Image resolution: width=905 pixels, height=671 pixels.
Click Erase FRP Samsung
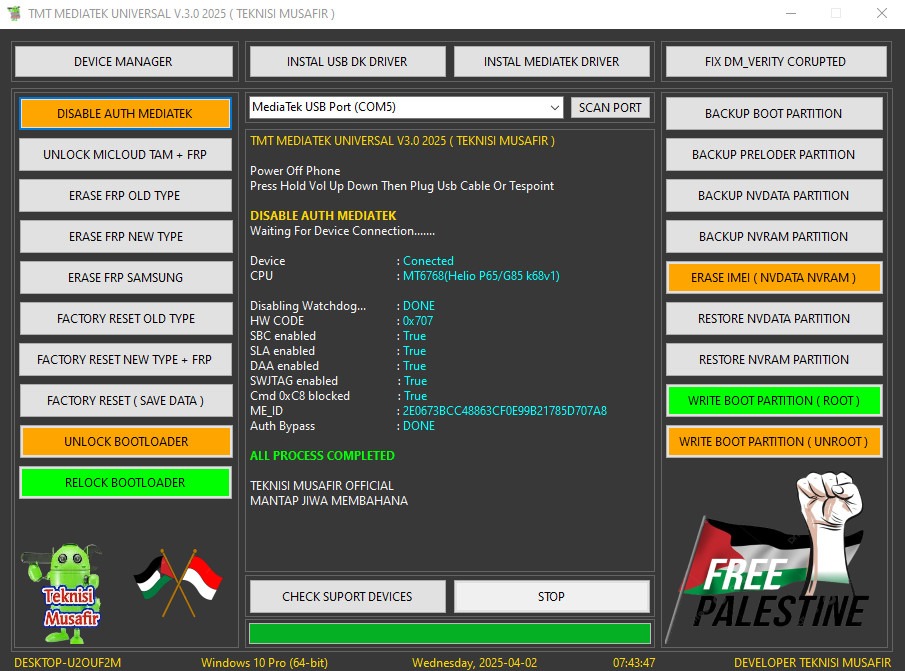point(125,278)
